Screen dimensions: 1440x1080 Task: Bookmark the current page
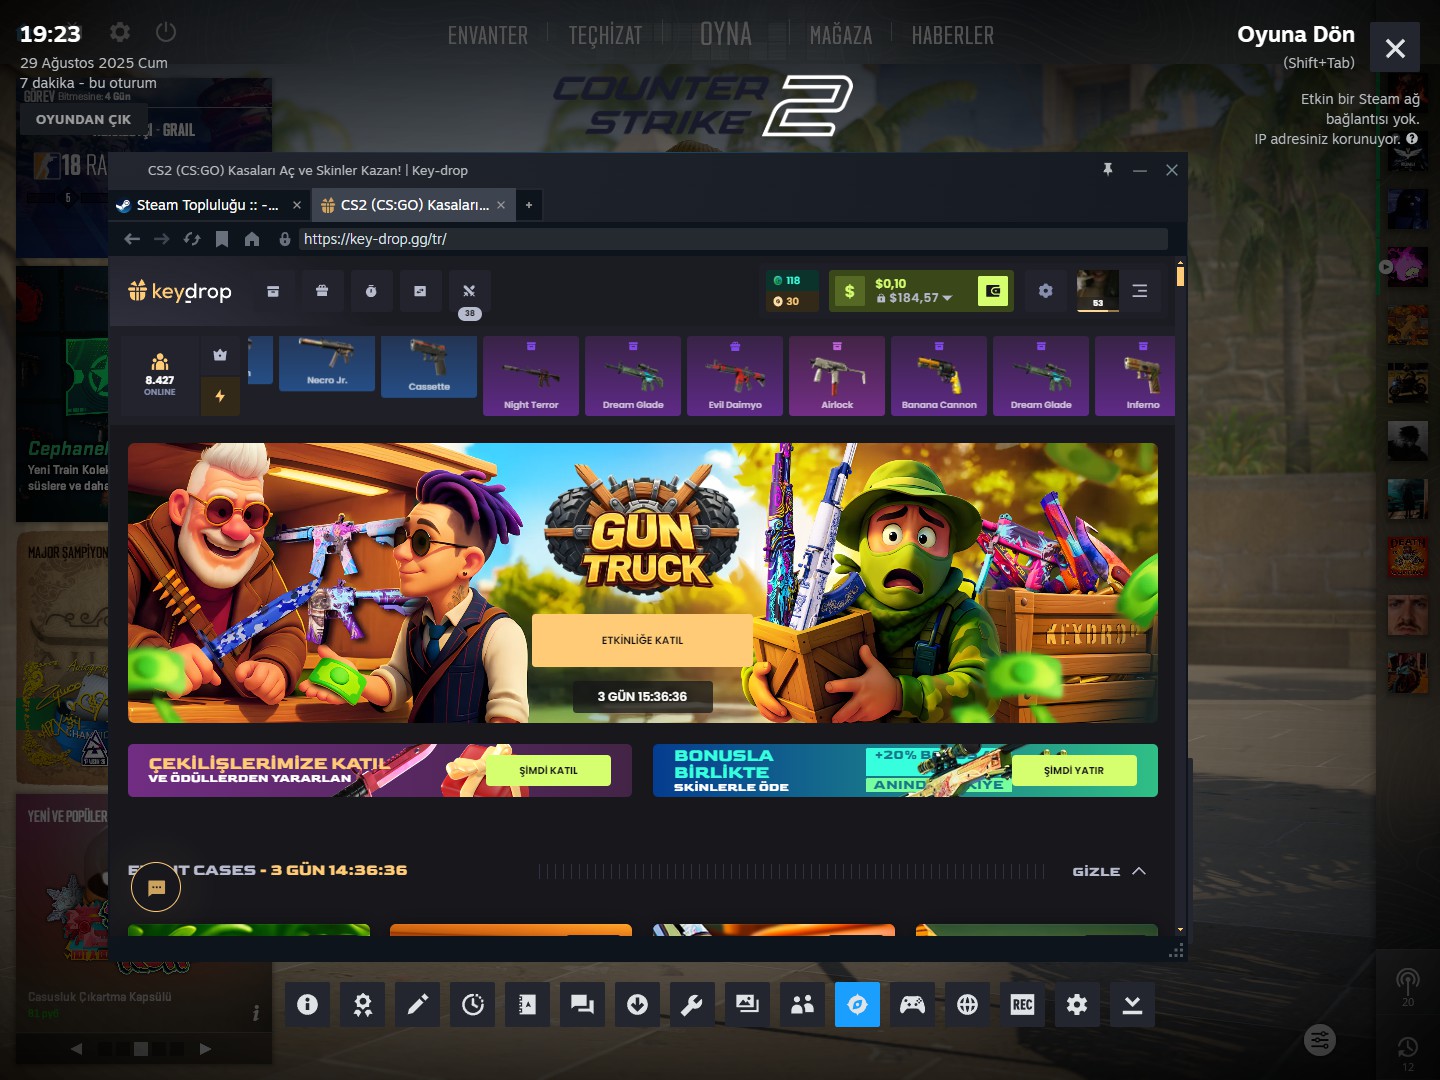(x=222, y=239)
